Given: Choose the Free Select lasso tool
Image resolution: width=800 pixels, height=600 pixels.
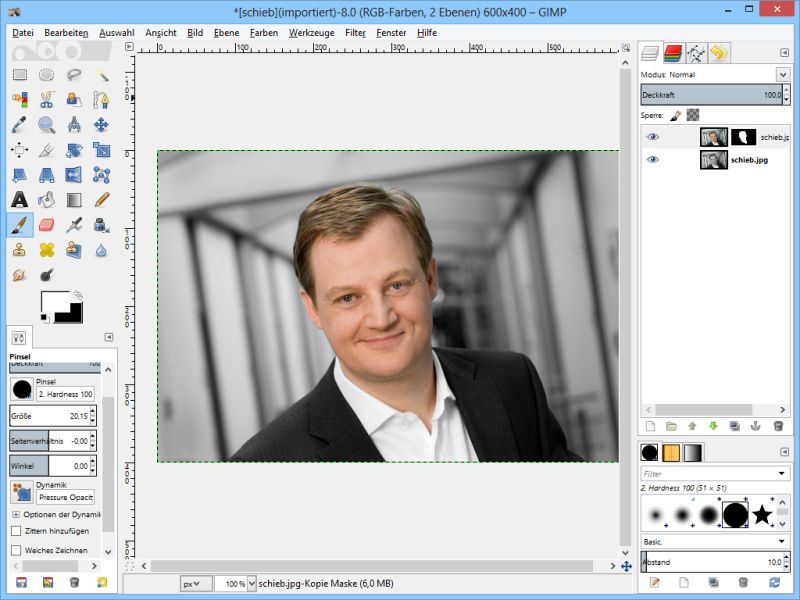Looking at the screenshot, I should (x=74, y=75).
